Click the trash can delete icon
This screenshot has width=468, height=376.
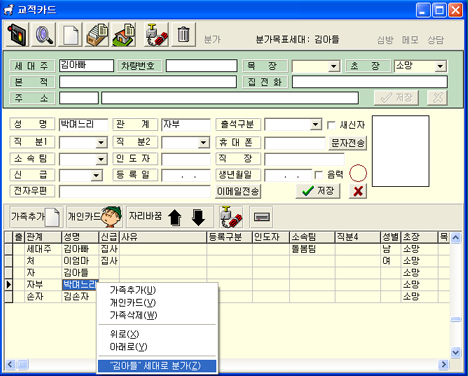coord(183,35)
